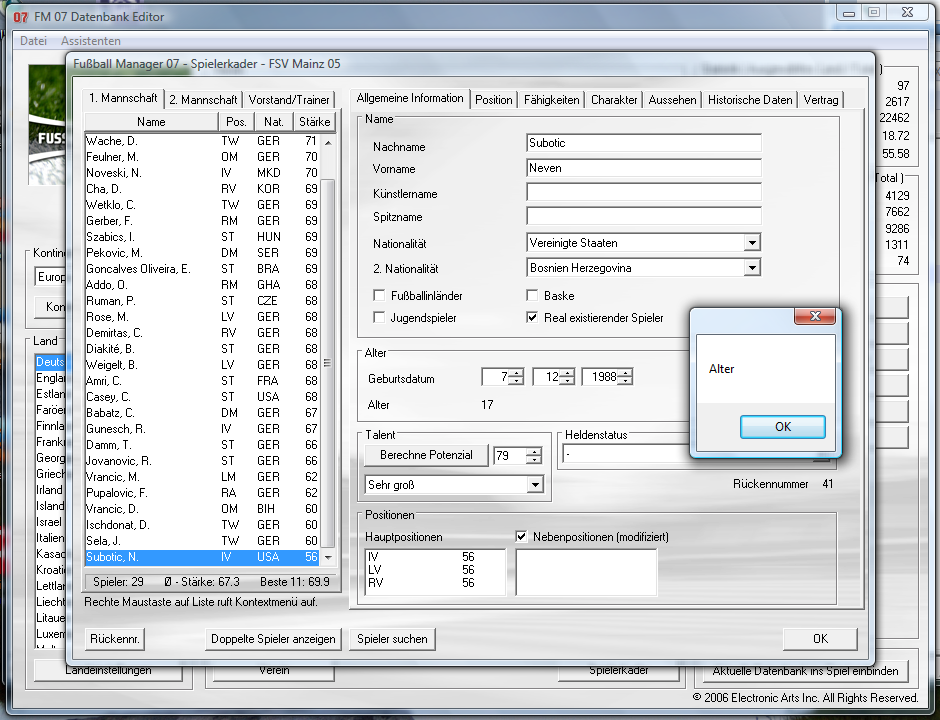
Task: Open the 2. Nationalität dropdown
Action: click(x=751, y=268)
